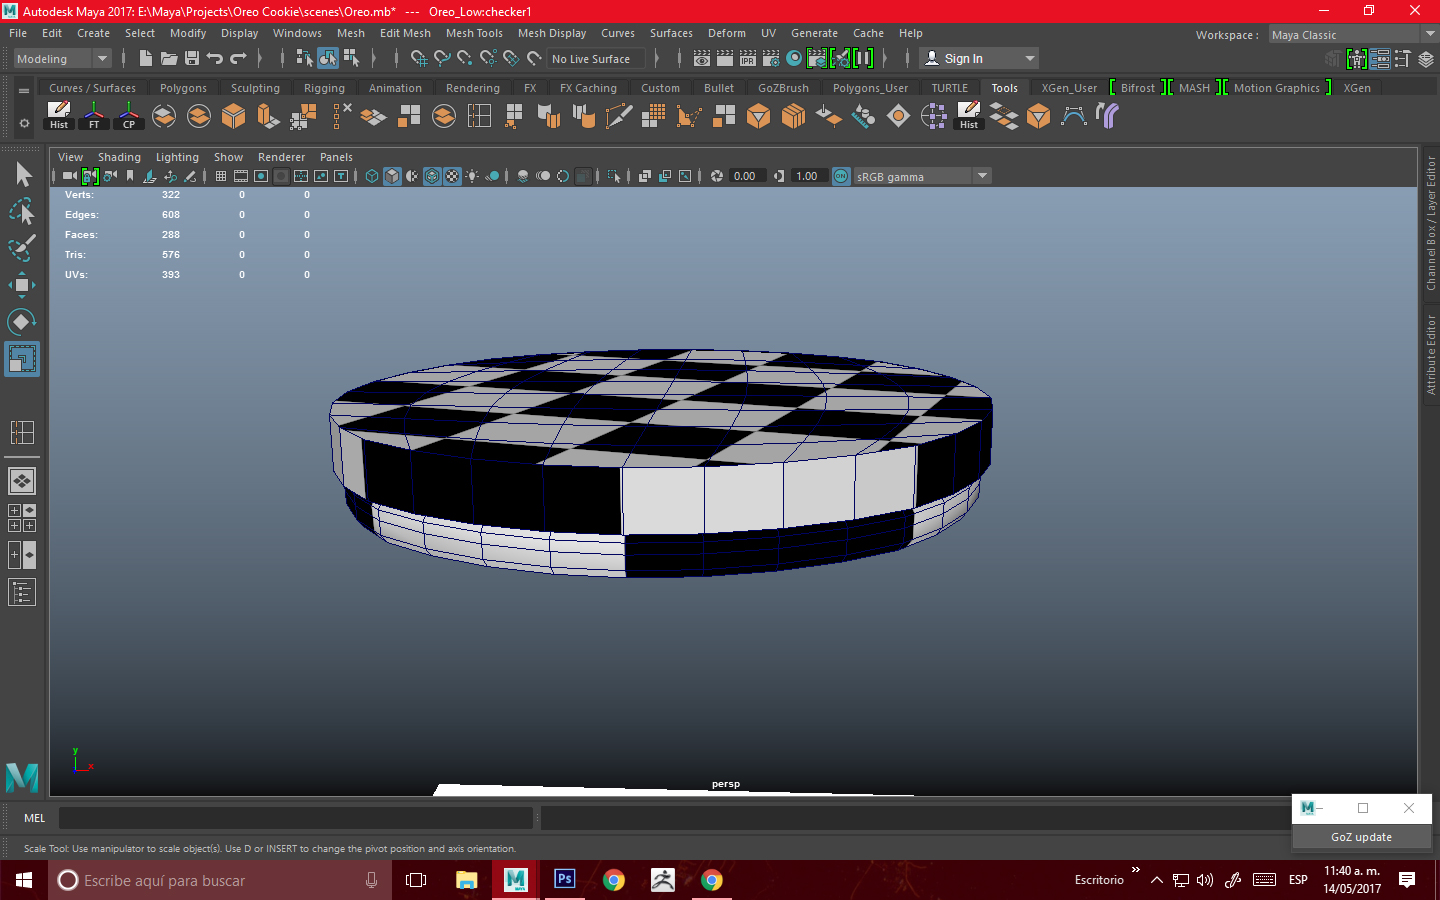The width and height of the screenshot is (1440, 900).
Task: Switch to the Sculpting shelf tab
Action: (255, 88)
